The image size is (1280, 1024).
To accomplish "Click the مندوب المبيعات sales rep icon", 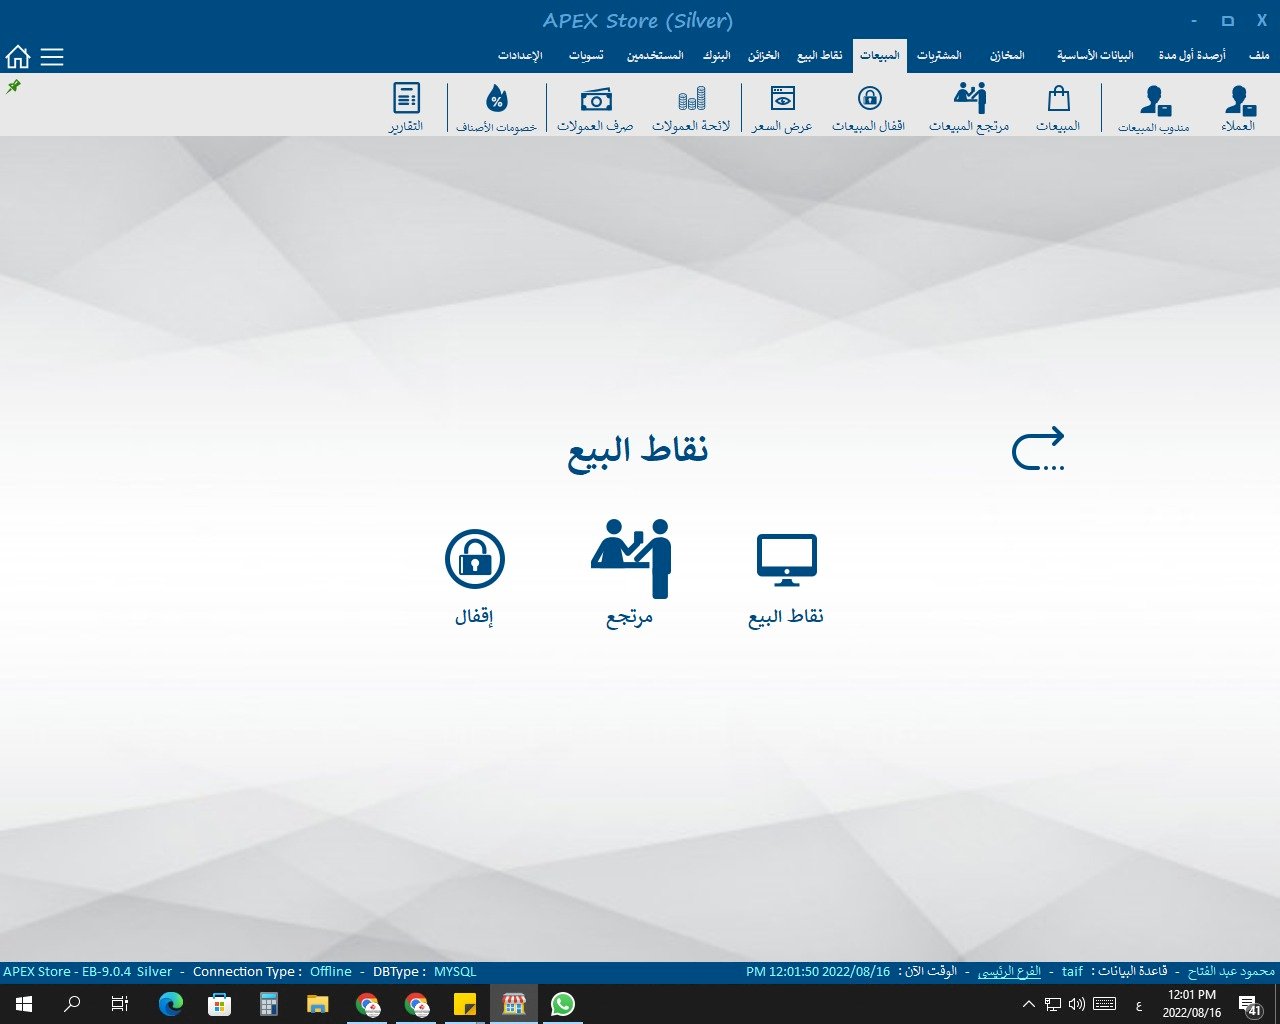I will 1153,108.
